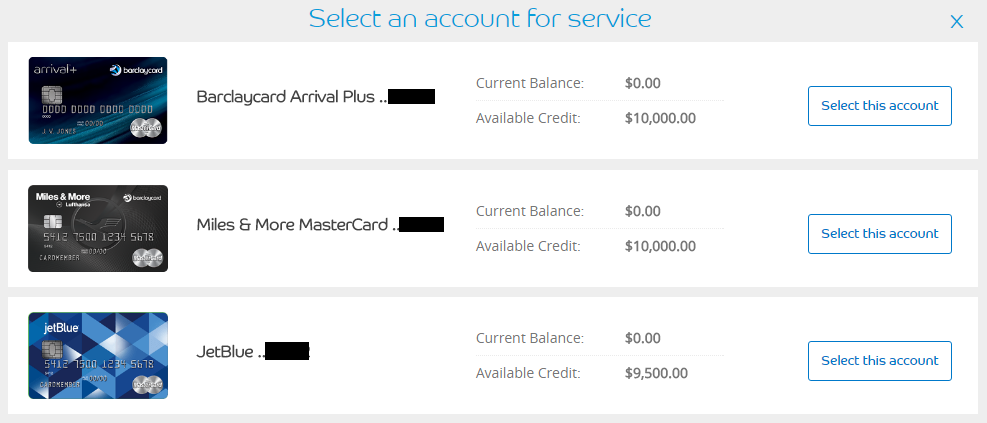This screenshot has height=423, width=987.
Task: Close the account selection dialog
Action: pos(956,21)
